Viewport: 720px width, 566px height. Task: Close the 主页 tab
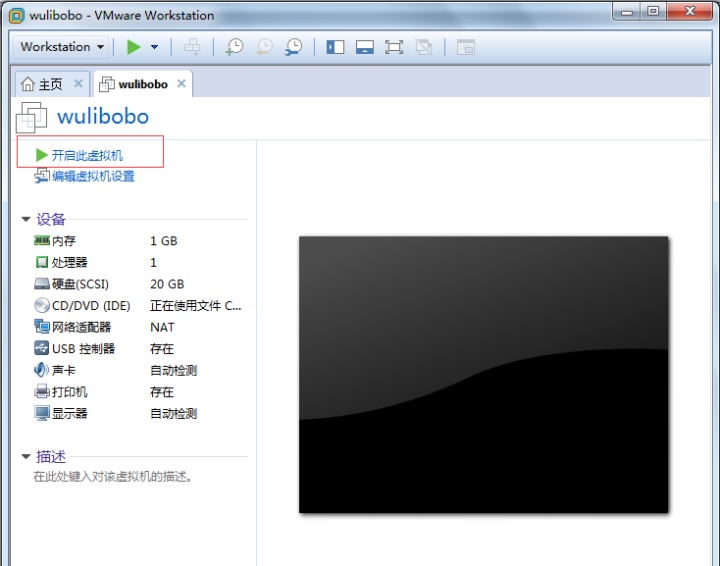79,84
